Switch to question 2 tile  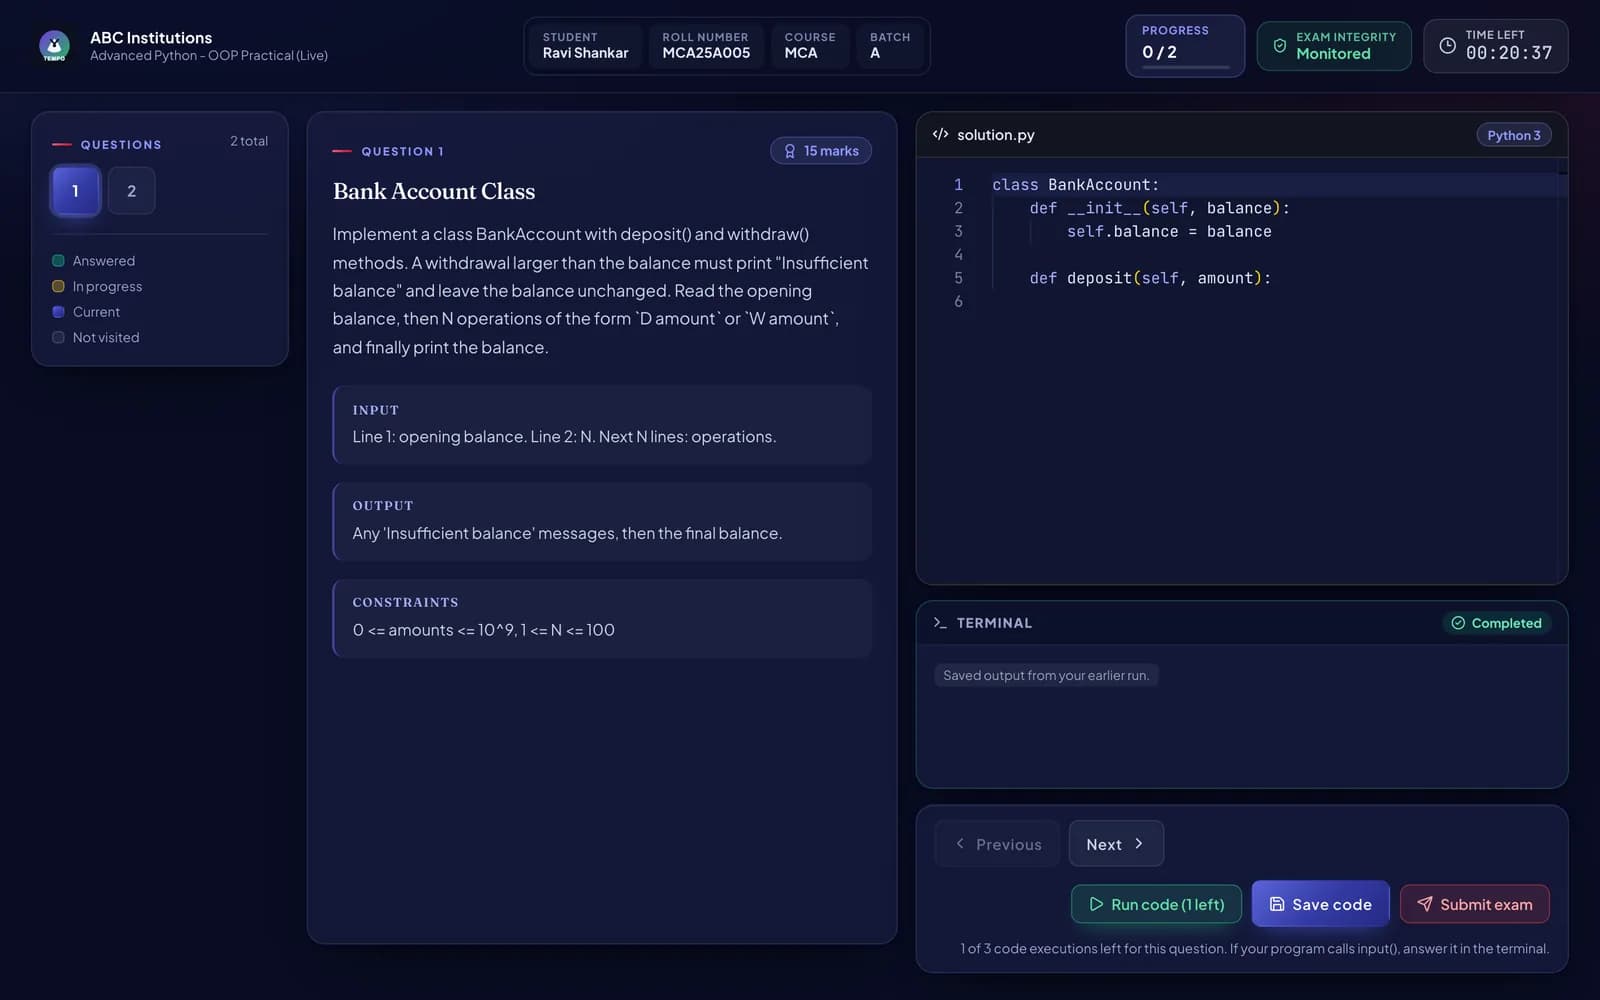tap(131, 191)
